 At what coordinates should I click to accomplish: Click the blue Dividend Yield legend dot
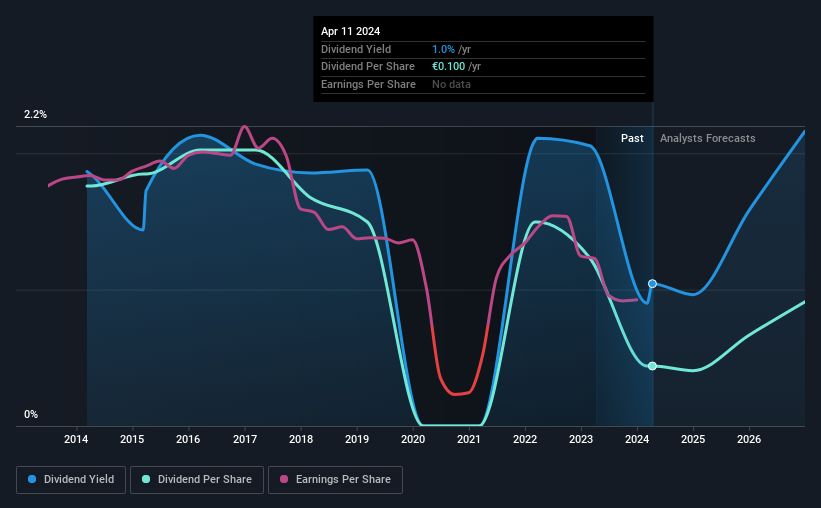(x=32, y=479)
